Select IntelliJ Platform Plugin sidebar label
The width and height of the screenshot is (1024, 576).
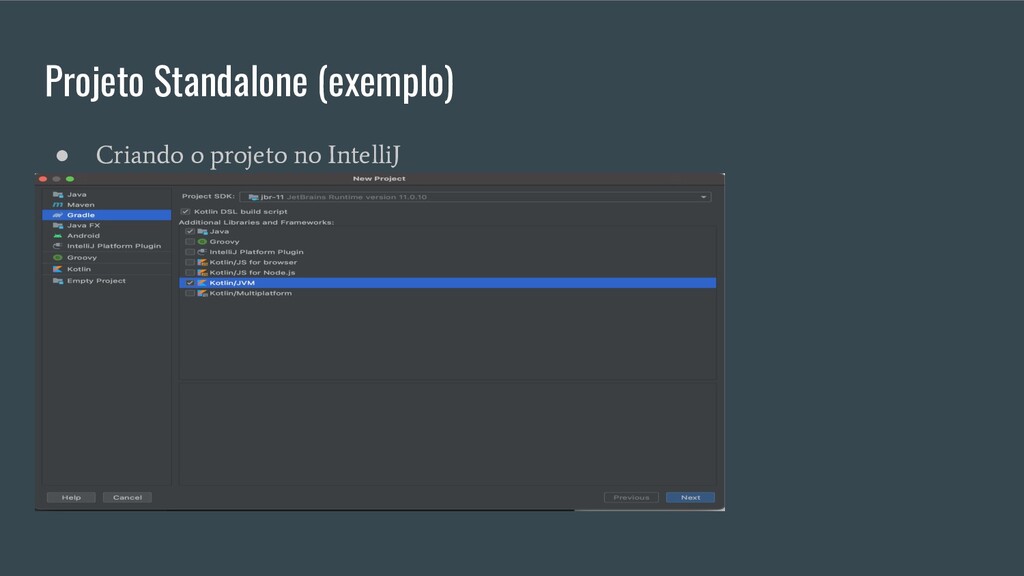tap(114, 246)
